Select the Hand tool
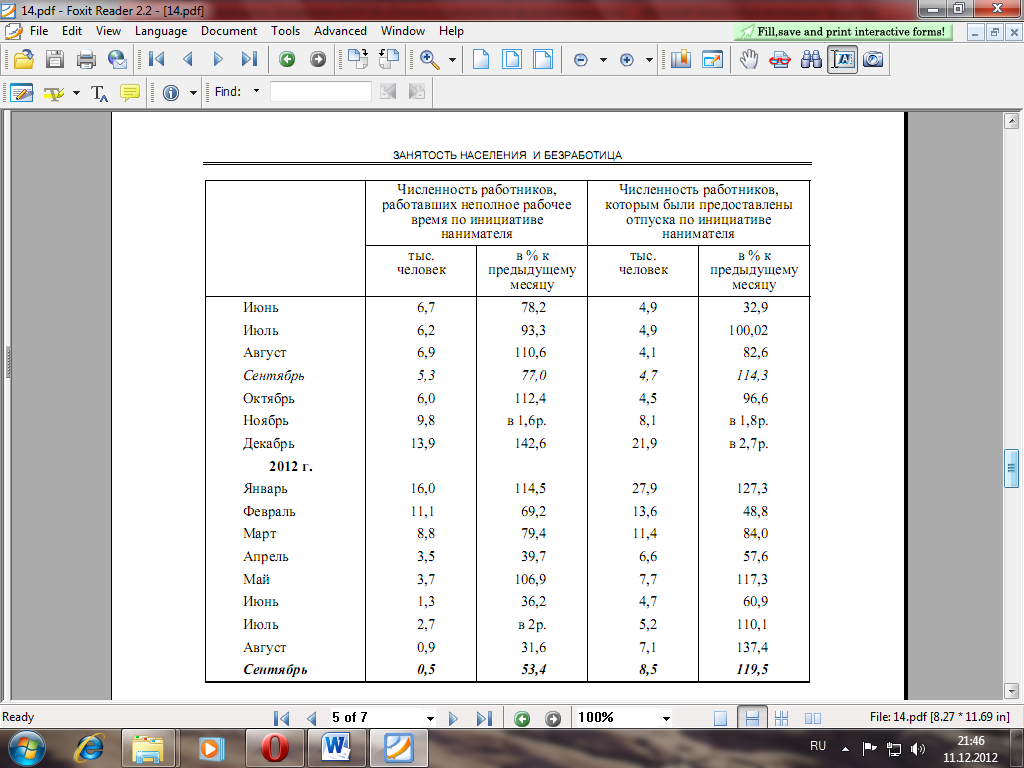Image resolution: width=1024 pixels, height=768 pixels. pyautogui.click(x=748, y=59)
